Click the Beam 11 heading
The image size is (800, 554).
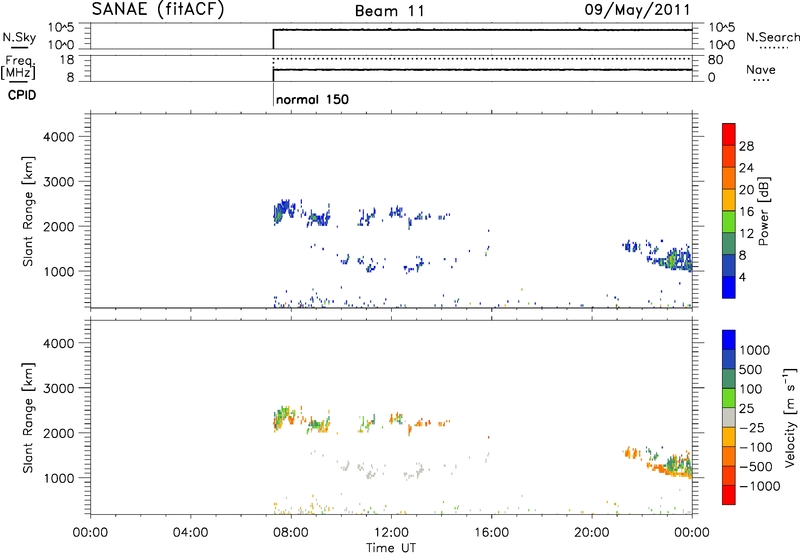(390, 11)
